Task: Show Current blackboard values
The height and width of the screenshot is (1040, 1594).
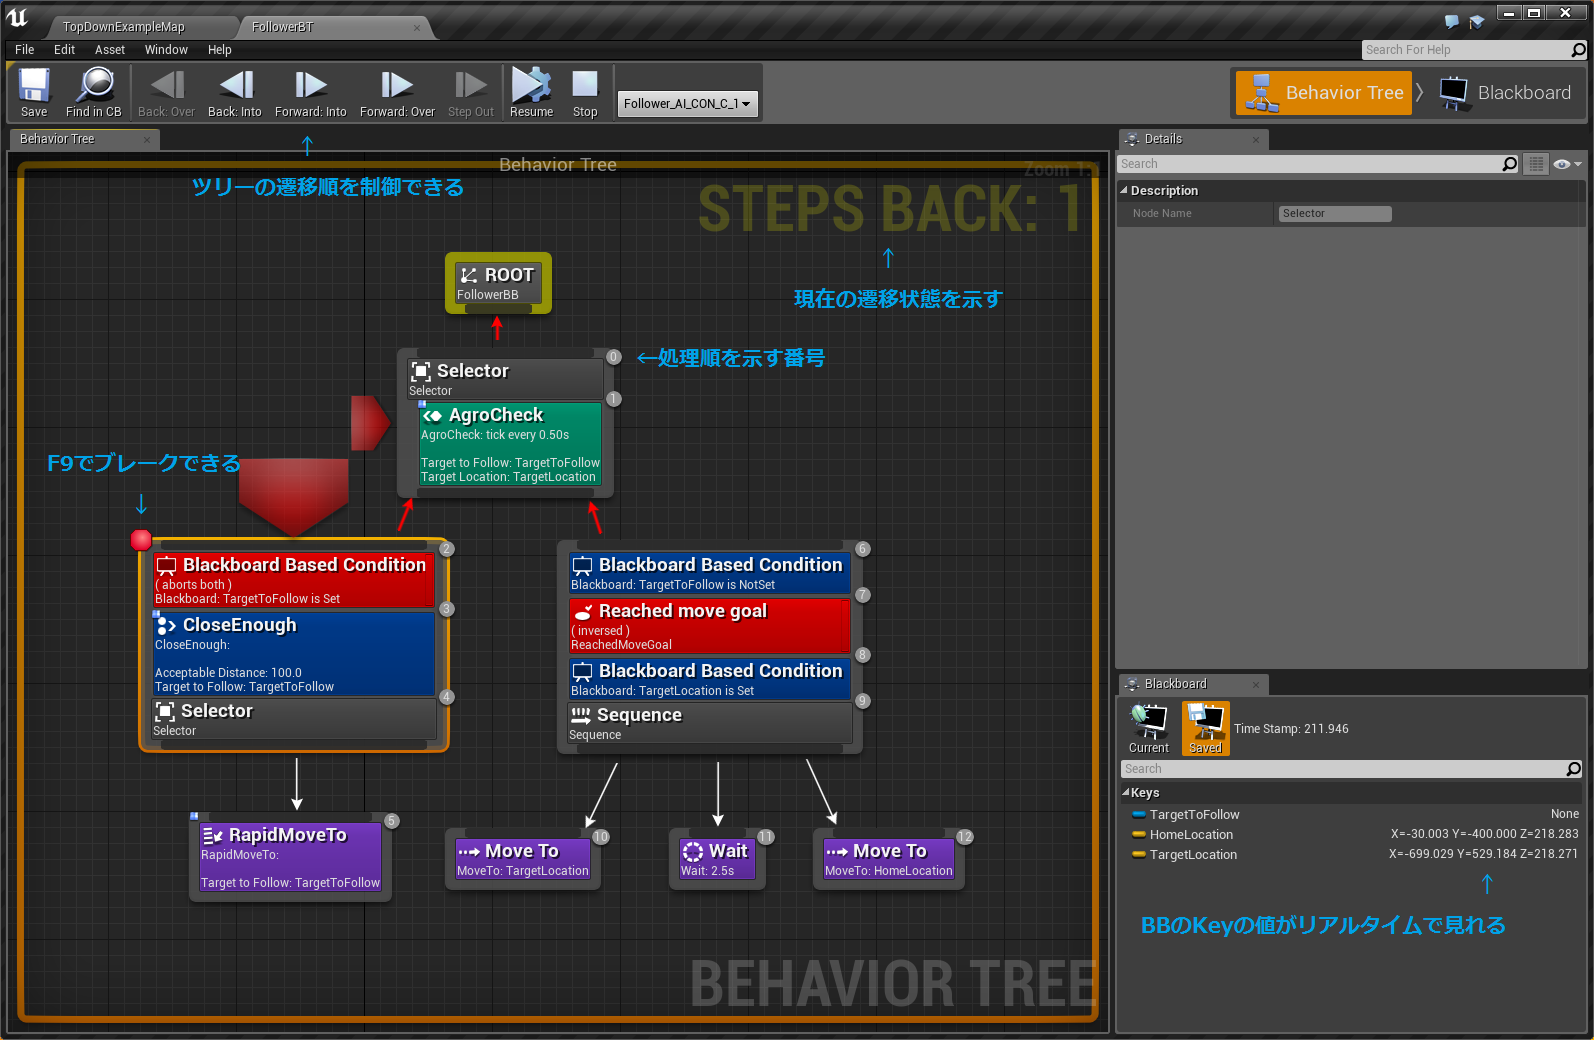Action: coord(1149,728)
